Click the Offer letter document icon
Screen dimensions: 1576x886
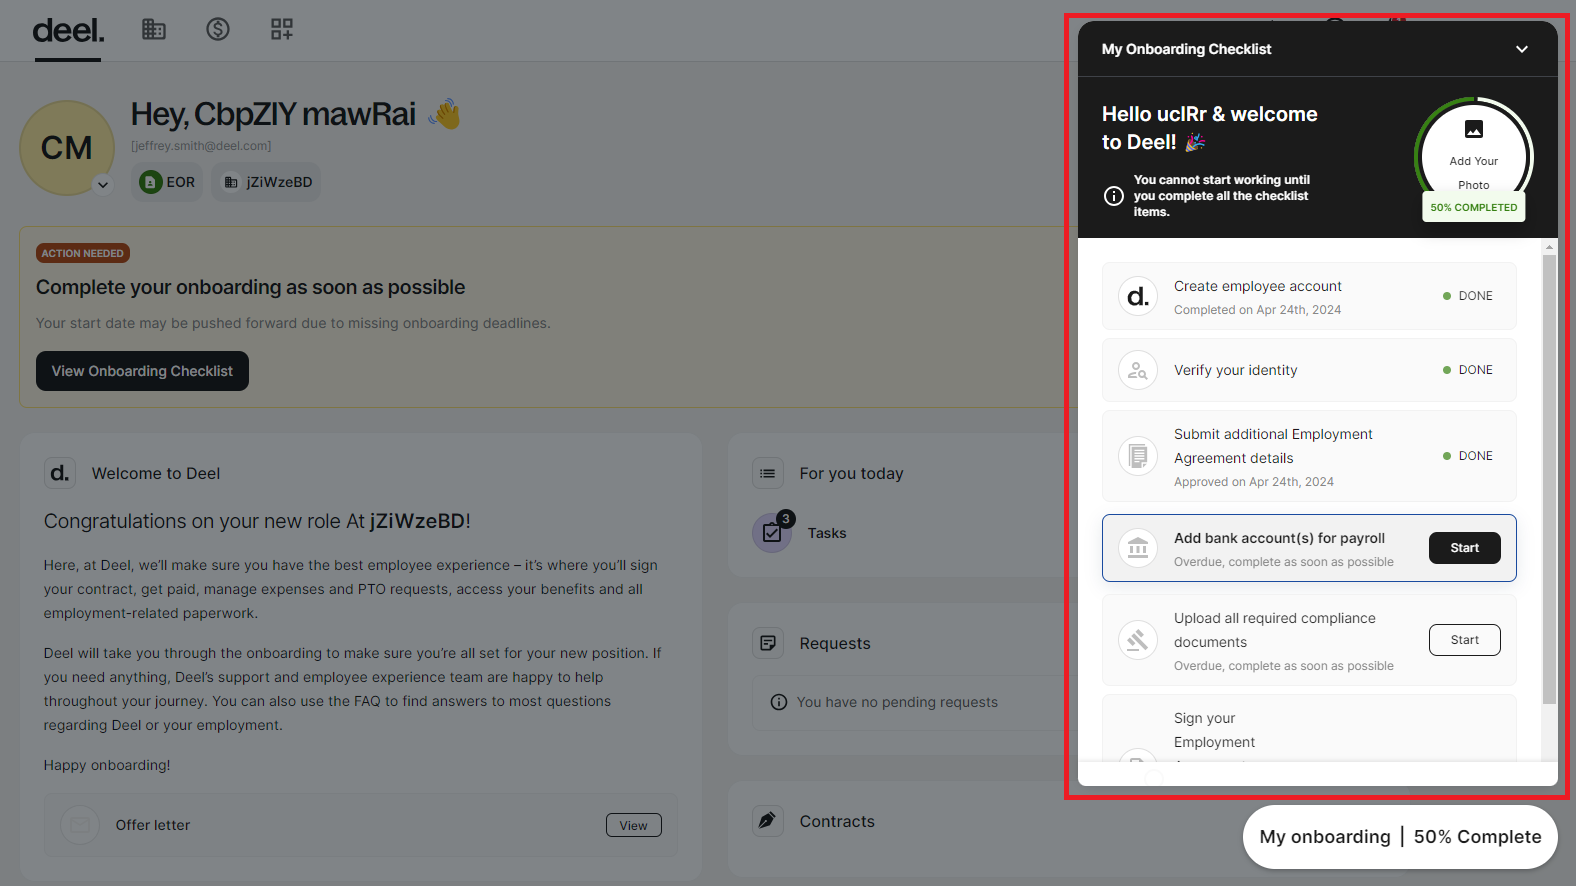pos(80,825)
